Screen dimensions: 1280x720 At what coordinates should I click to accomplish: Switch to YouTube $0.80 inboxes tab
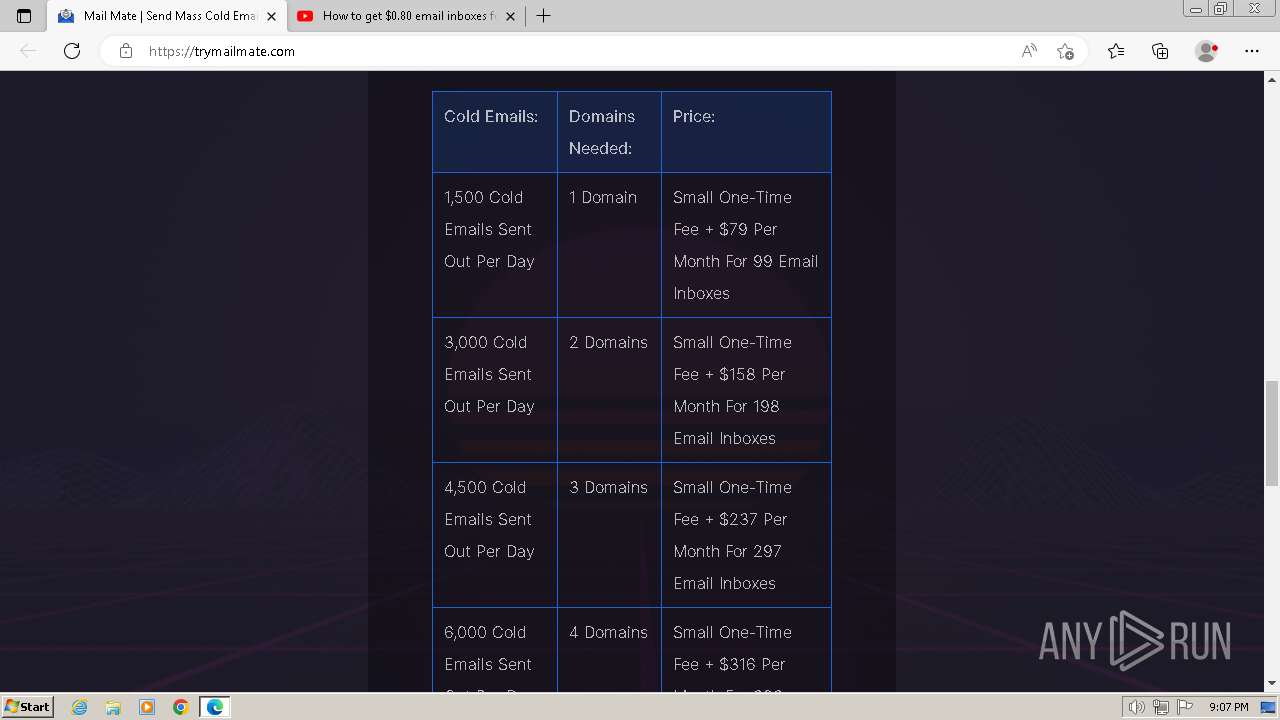[407, 16]
